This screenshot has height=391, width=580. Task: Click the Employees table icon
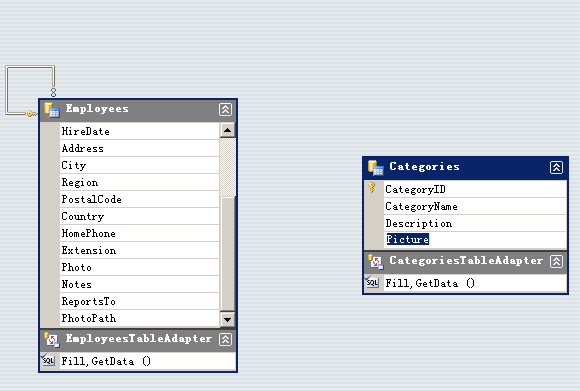pyautogui.click(x=52, y=110)
